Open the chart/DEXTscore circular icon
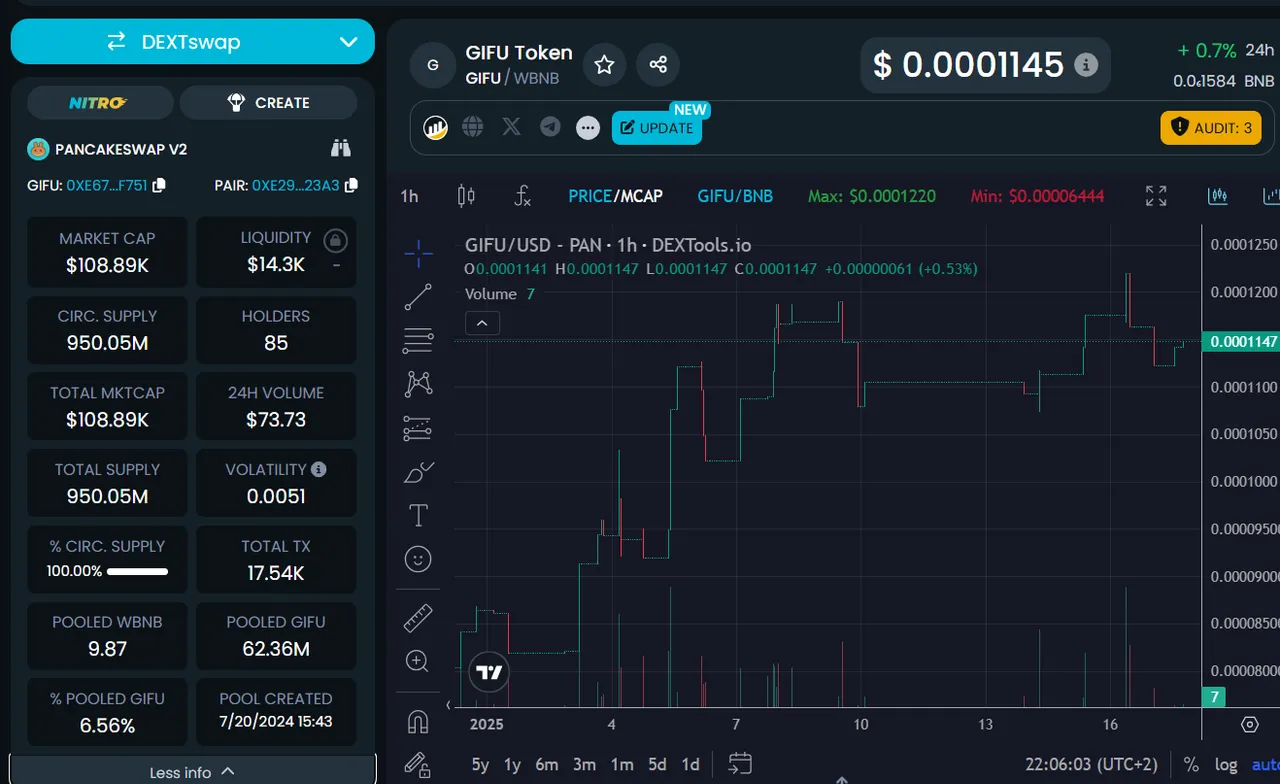Screen dimensions: 1280x784 (x=435, y=127)
